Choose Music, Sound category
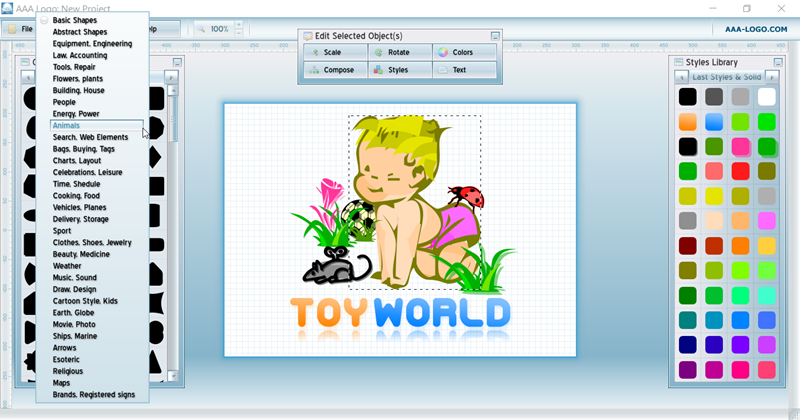The image size is (800, 420). click(74, 278)
